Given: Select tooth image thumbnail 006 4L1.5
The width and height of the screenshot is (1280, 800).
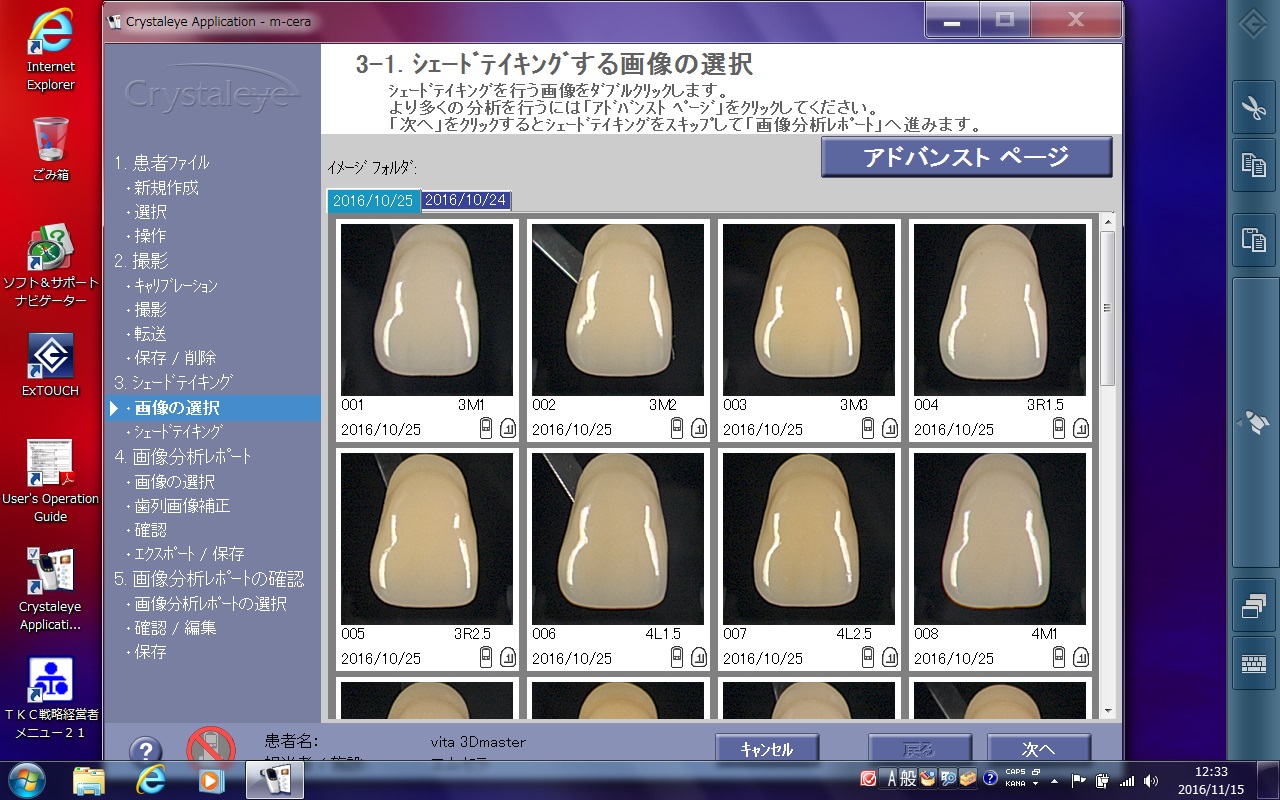Looking at the screenshot, I should [x=618, y=539].
